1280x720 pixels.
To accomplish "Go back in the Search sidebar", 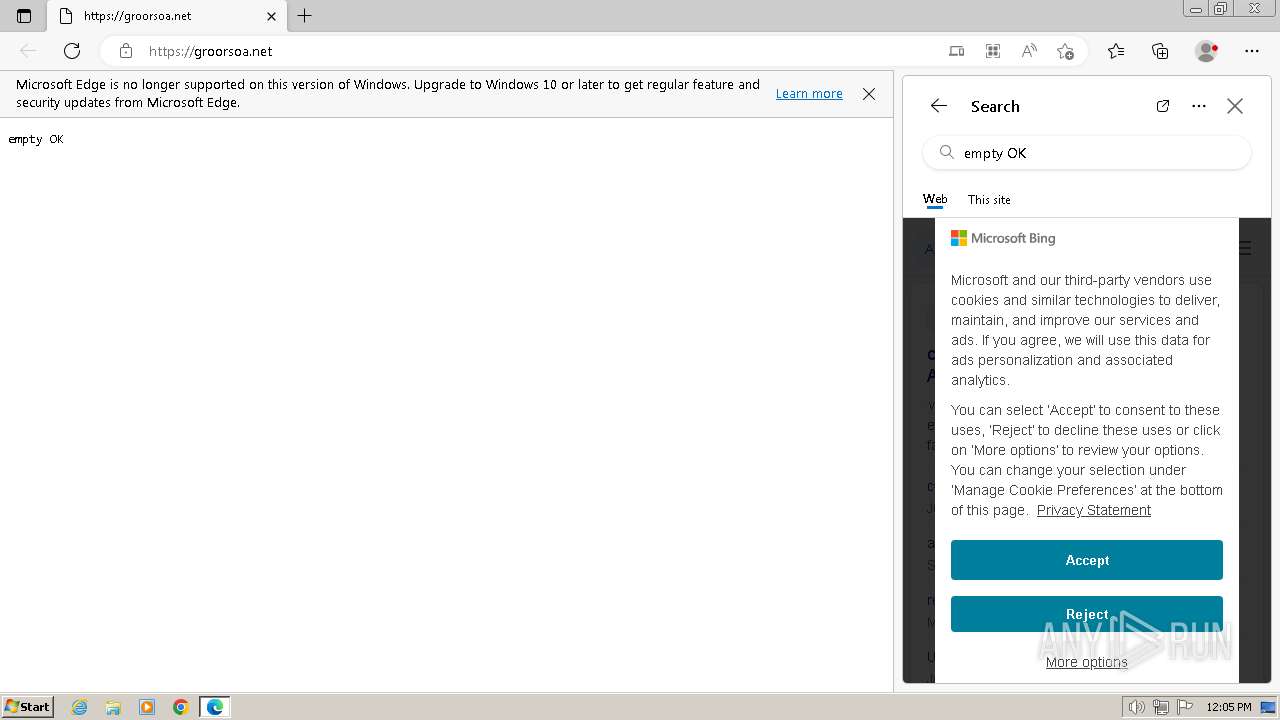I will point(938,106).
